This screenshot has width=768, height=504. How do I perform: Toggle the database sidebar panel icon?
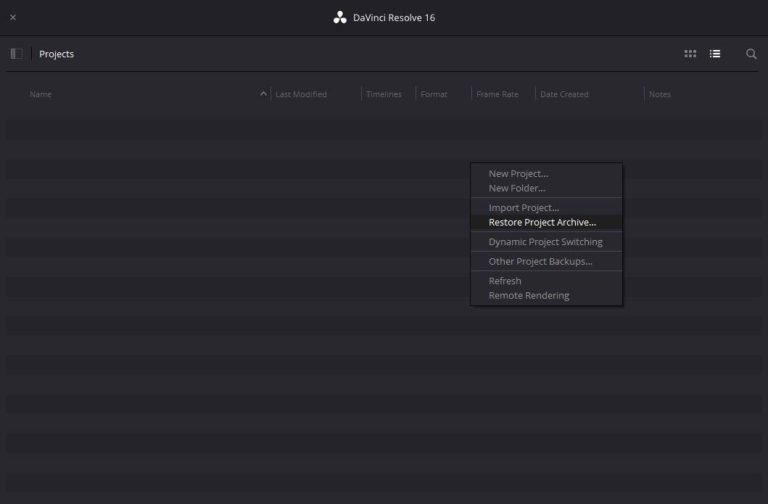(16, 54)
